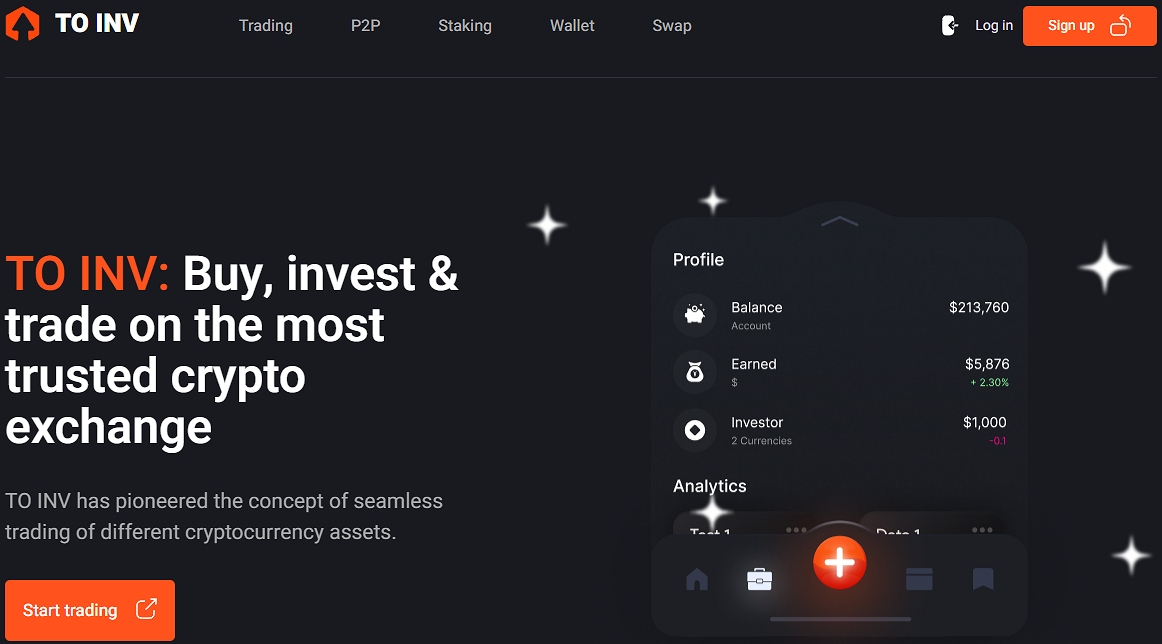Tap the bookmark icon in mockup

(983, 579)
